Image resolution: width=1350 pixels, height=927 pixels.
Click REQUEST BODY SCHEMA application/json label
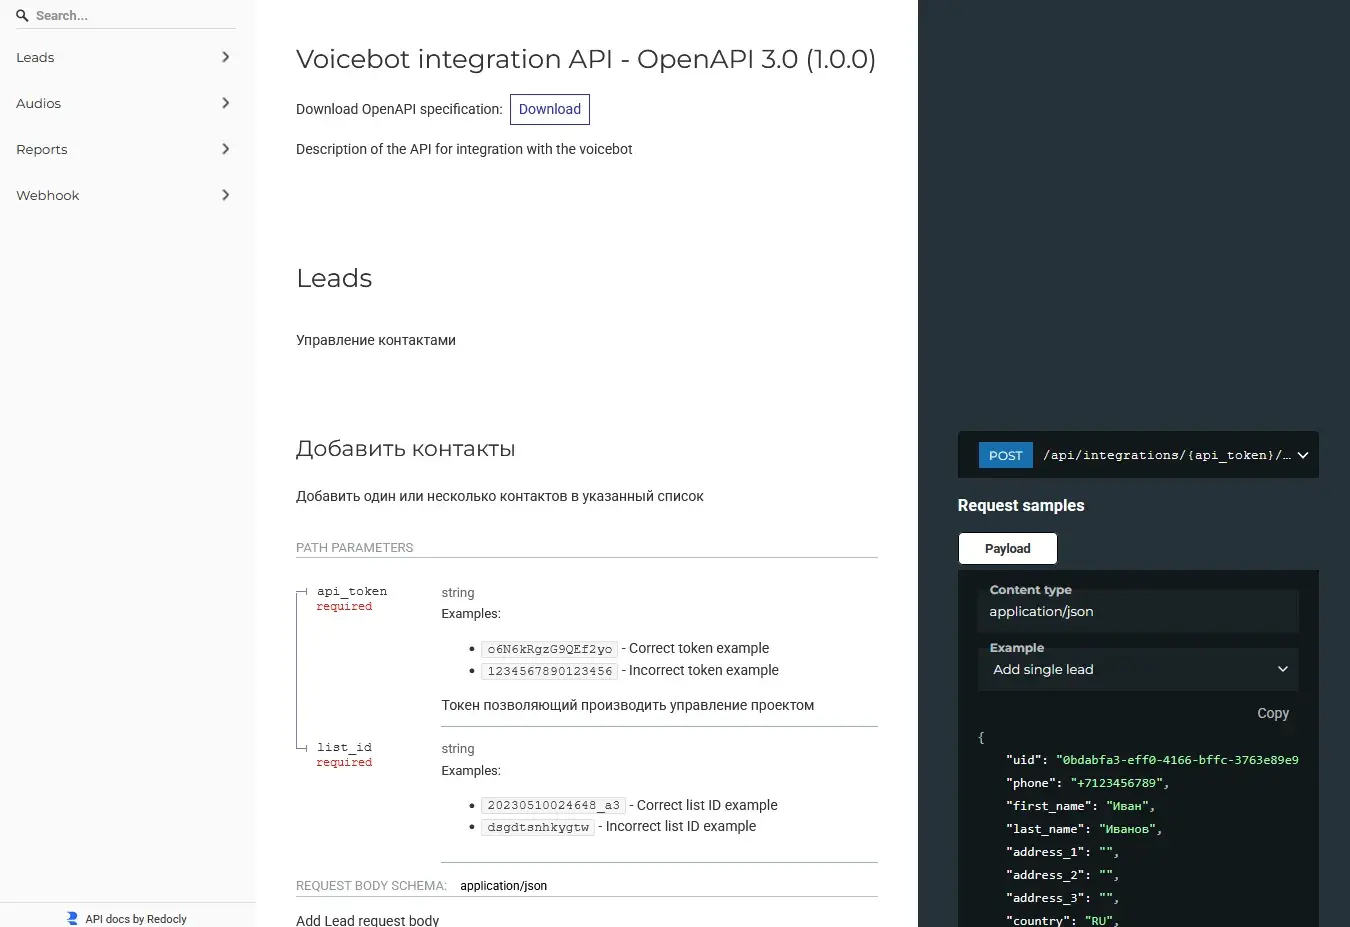pyautogui.click(x=422, y=886)
